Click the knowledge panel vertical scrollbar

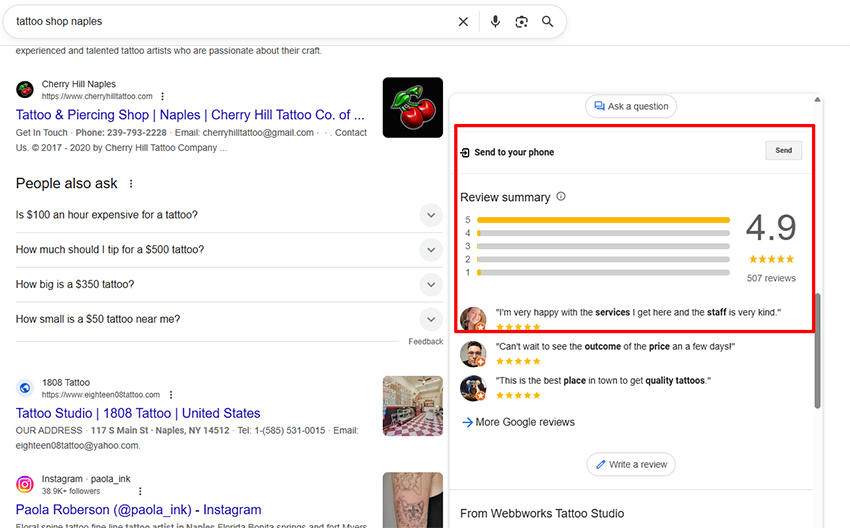[818, 350]
